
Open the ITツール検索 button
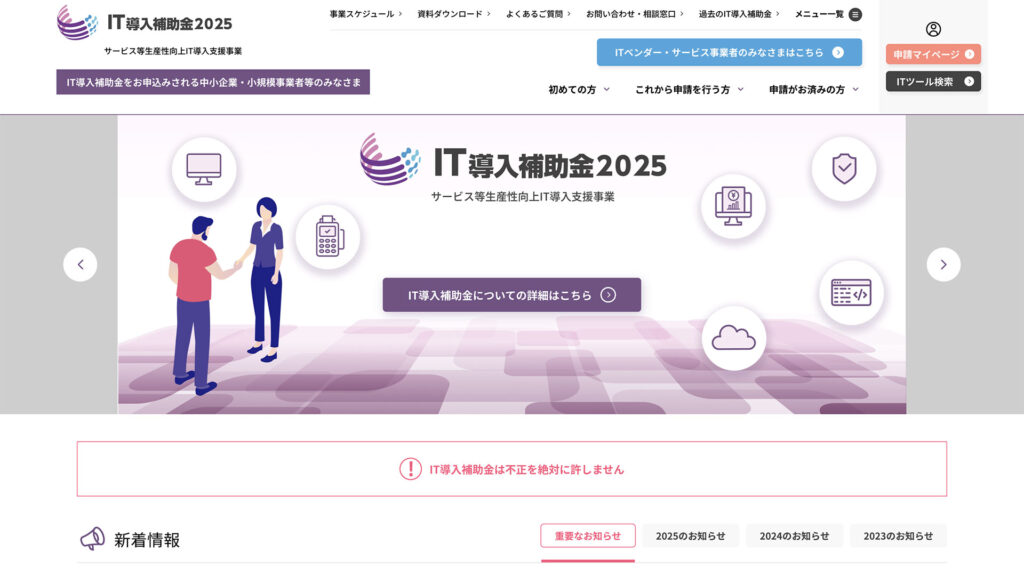[x=933, y=82]
